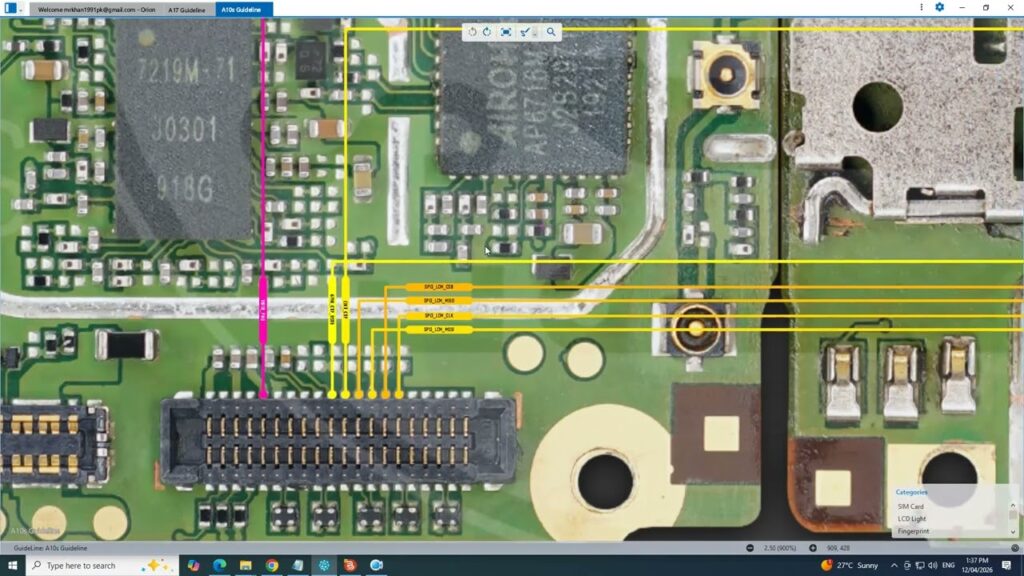The width and height of the screenshot is (1024, 576).
Task: Open Google Chrome from the taskbar
Action: pos(272,565)
